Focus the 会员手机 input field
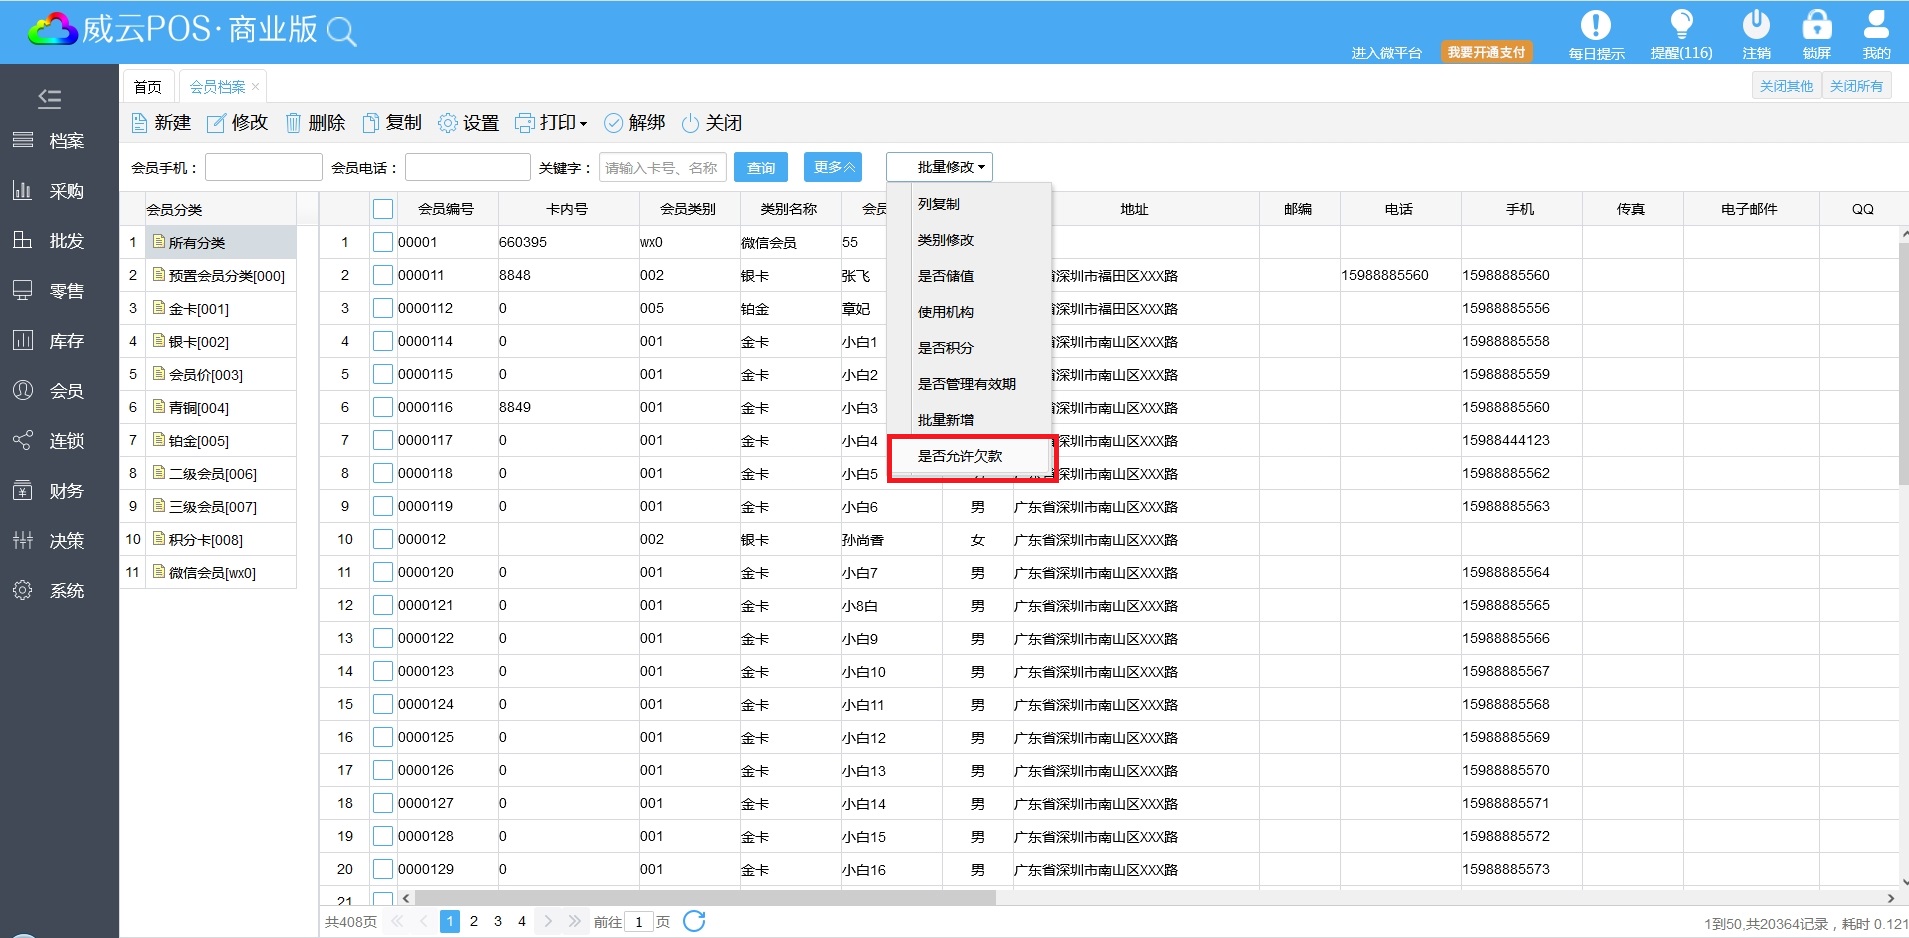Viewport: 1909px width, 938px height. pos(264,167)
